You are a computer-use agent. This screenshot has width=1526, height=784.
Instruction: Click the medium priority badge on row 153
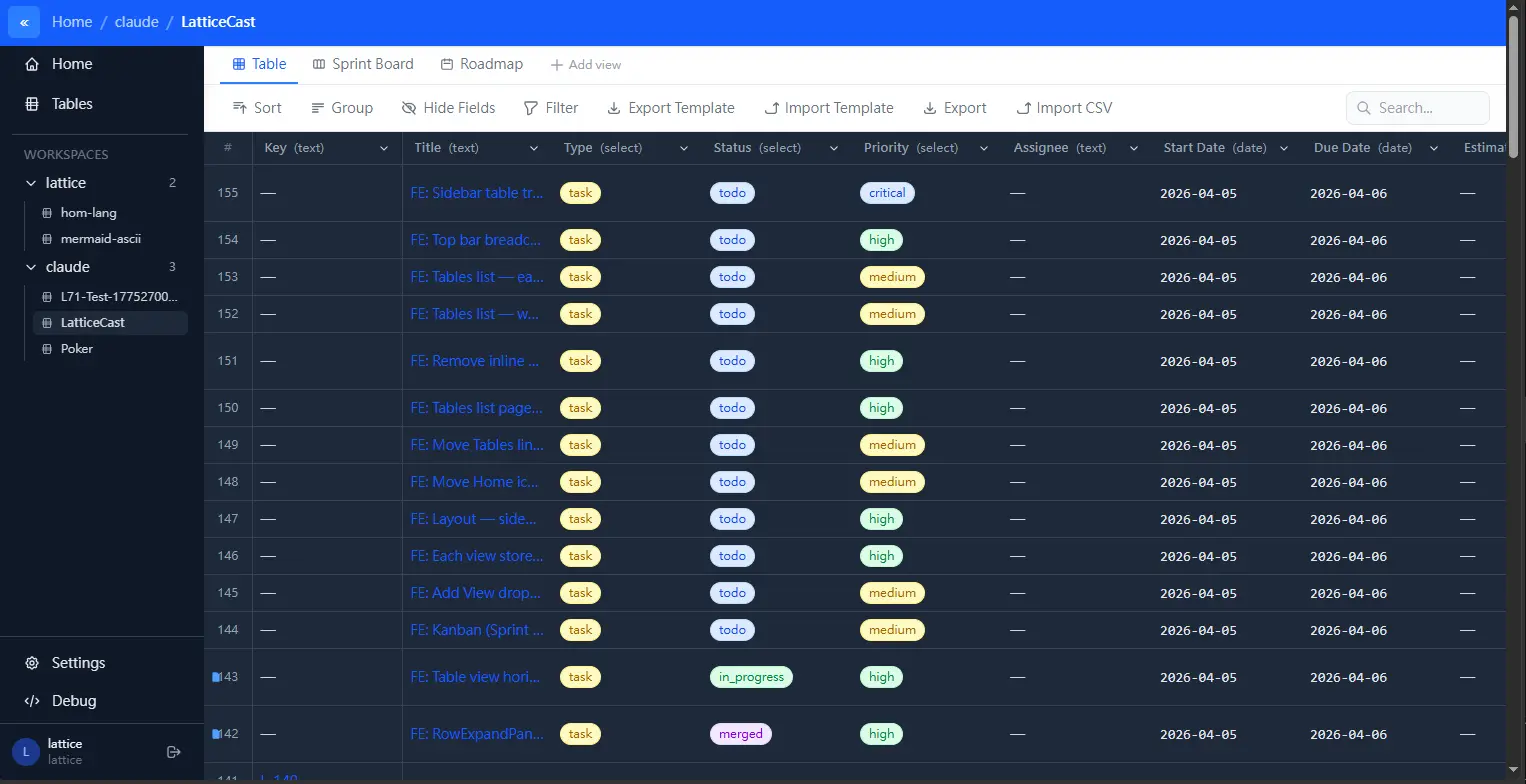pyautogui.click(x=892, y=277)
